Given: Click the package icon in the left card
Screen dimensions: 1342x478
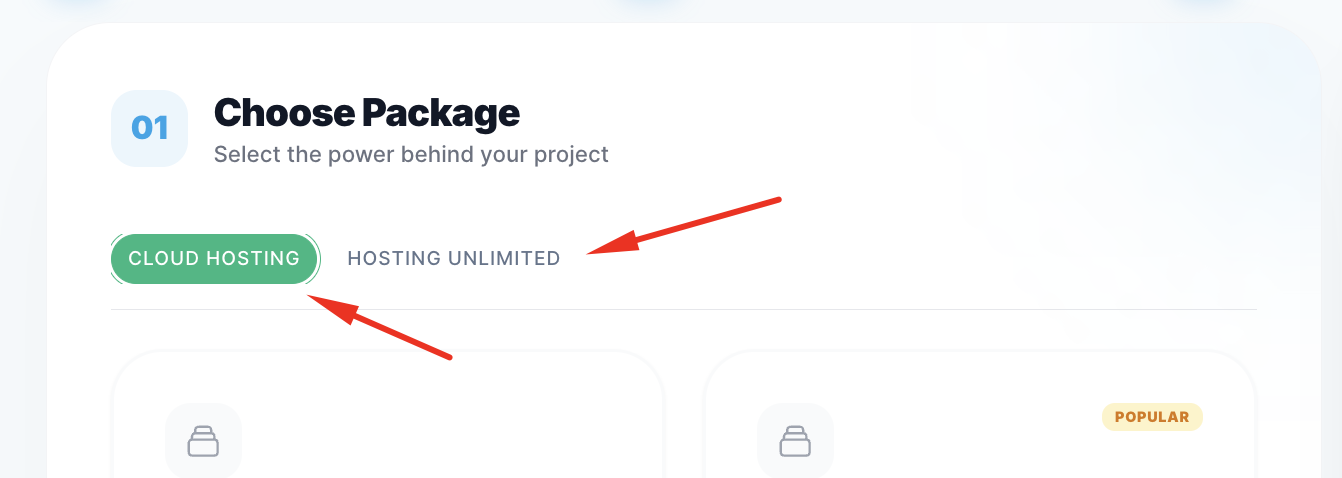Looking at the screenshot, I should [x=203, y=441].
